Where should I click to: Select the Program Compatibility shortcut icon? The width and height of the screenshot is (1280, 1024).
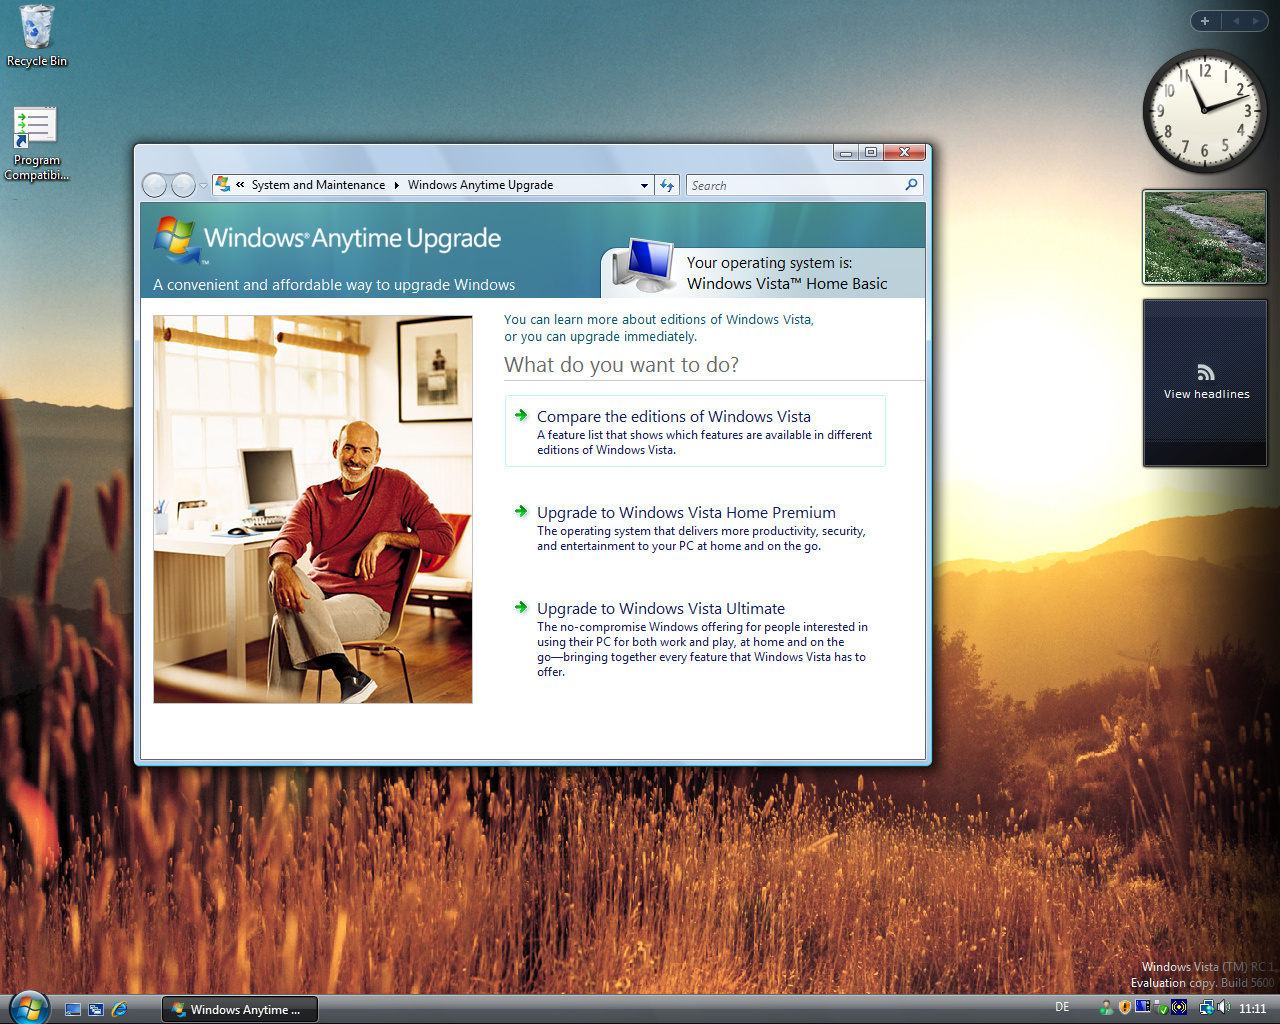click(x=36, y=144)
